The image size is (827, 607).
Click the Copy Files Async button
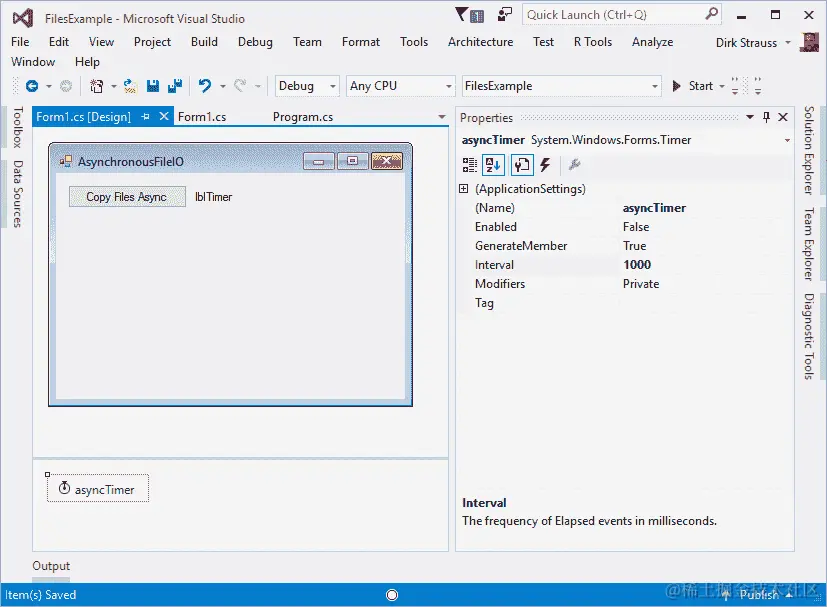click(x=127, y=197)
